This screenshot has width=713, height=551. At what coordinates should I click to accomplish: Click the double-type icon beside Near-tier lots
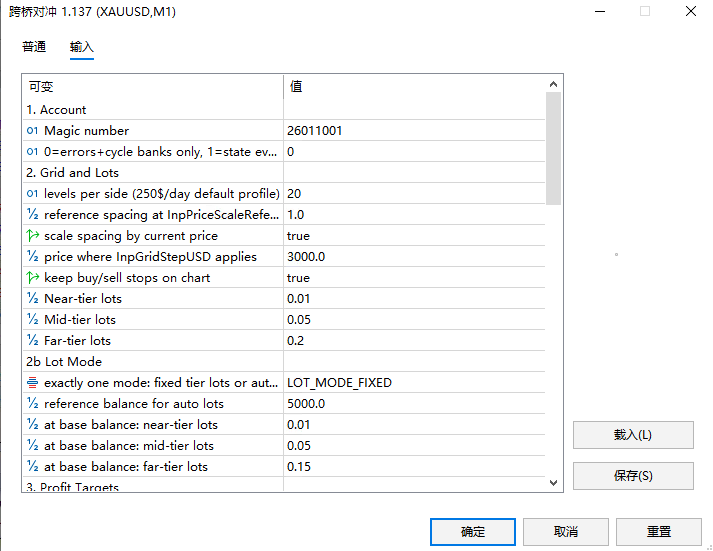(32, 298)
